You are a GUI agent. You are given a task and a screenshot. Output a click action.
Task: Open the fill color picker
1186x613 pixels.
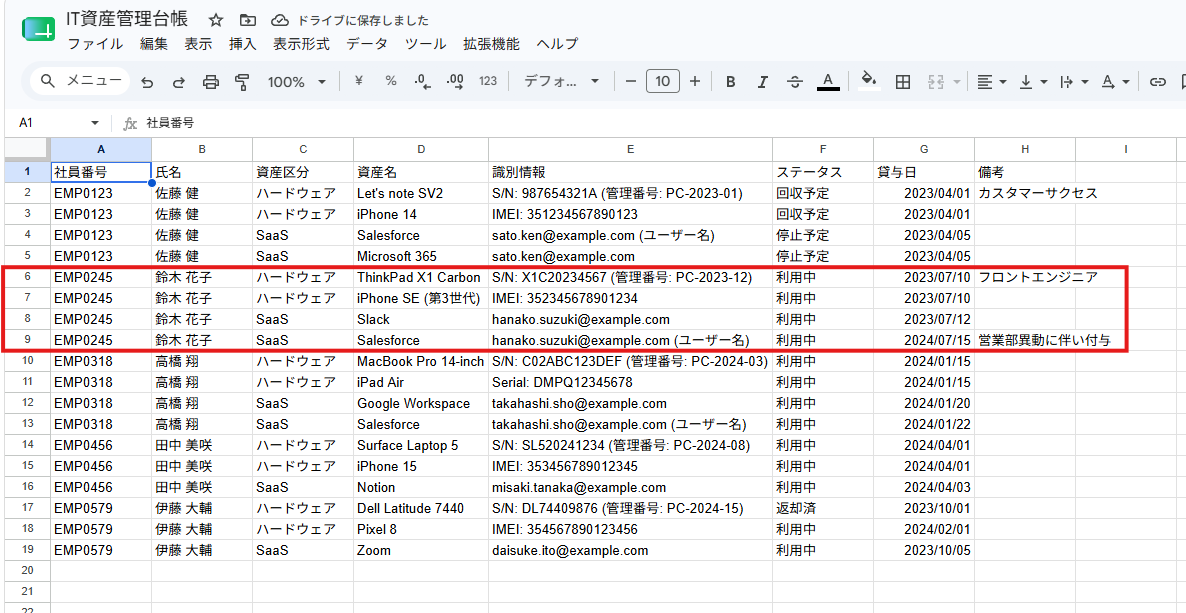click(870, 81)
